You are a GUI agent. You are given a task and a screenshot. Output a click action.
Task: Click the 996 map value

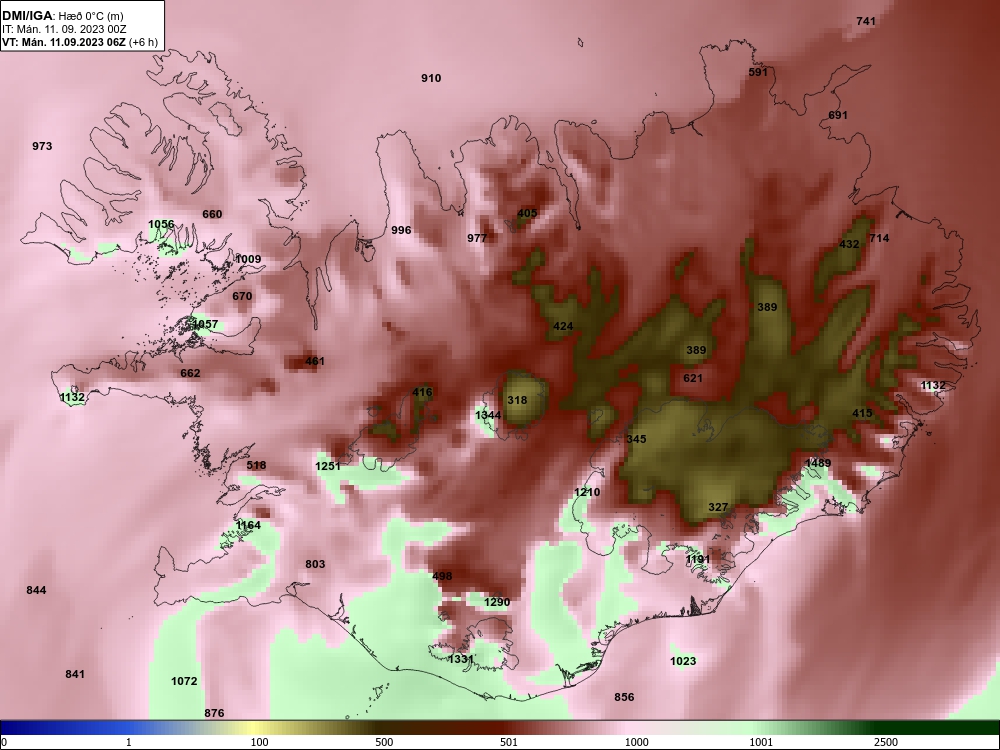[x=401, y=230]
